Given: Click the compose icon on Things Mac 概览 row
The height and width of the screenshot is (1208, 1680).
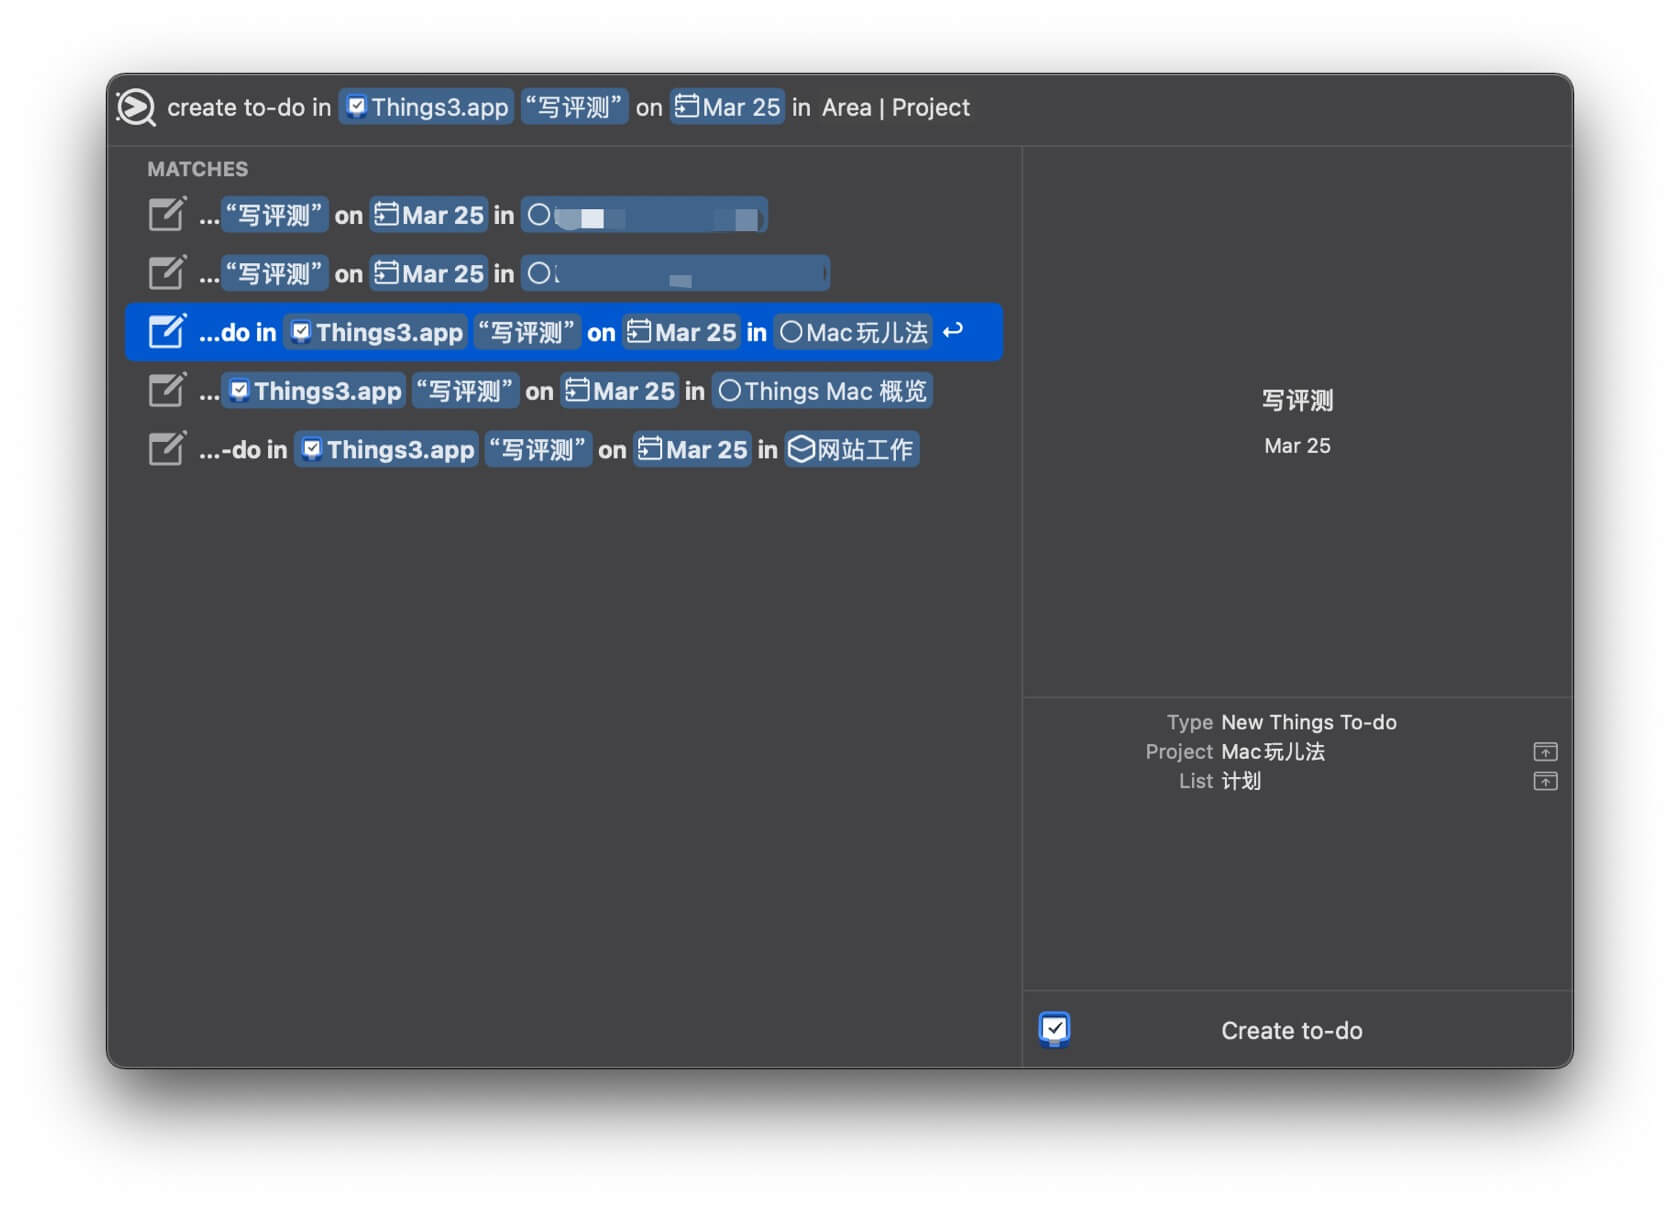Looking at the screenshot, I should pyautogui.click(x=167, y=390).
